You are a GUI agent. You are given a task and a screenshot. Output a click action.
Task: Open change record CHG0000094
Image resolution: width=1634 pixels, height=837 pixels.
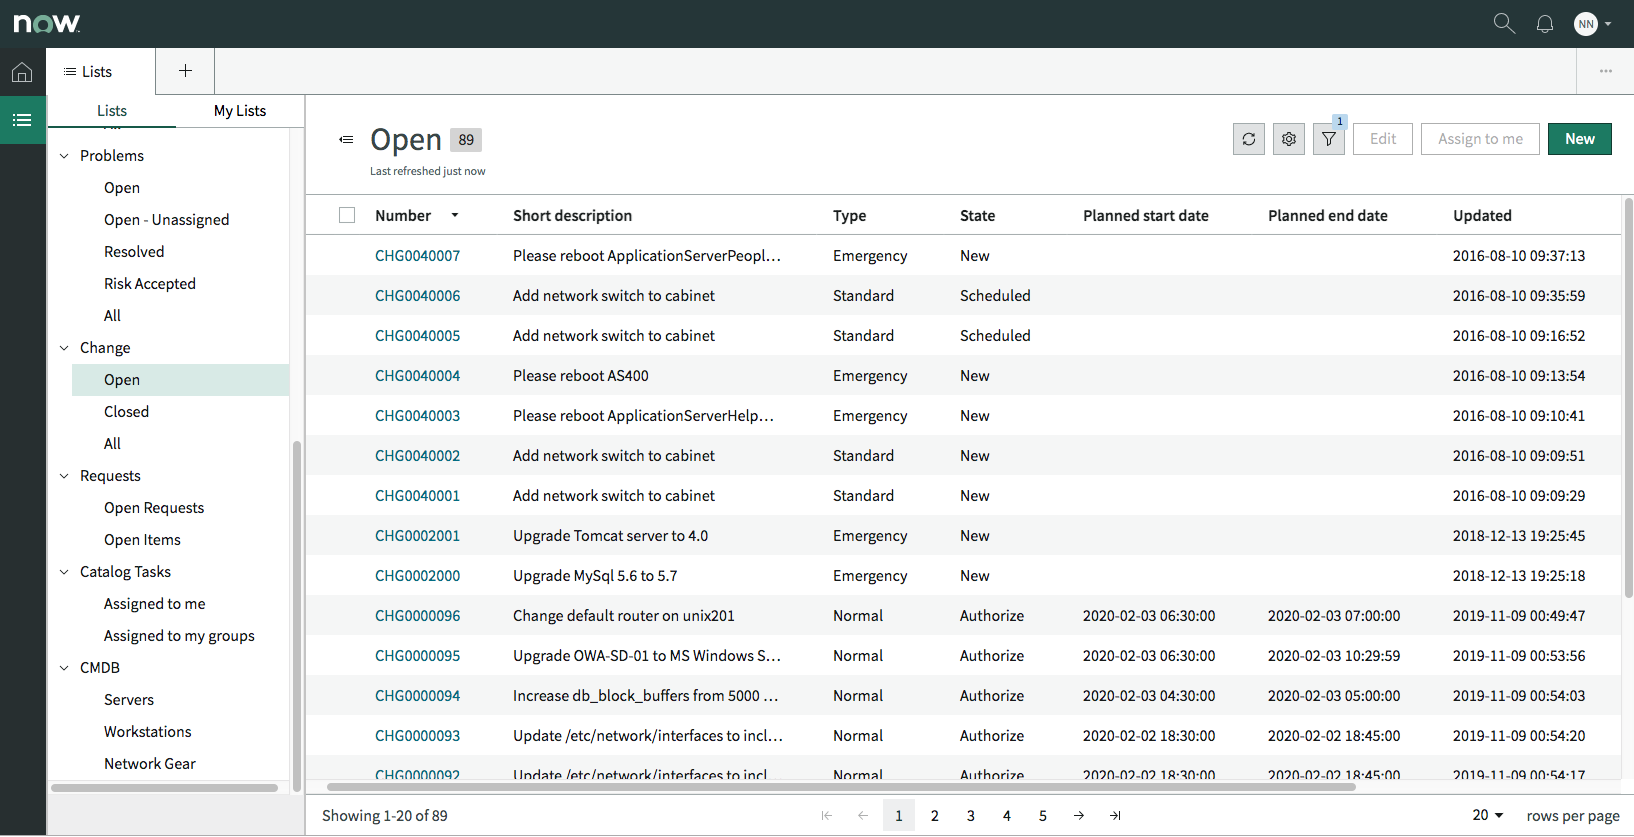tap(417, 696)
